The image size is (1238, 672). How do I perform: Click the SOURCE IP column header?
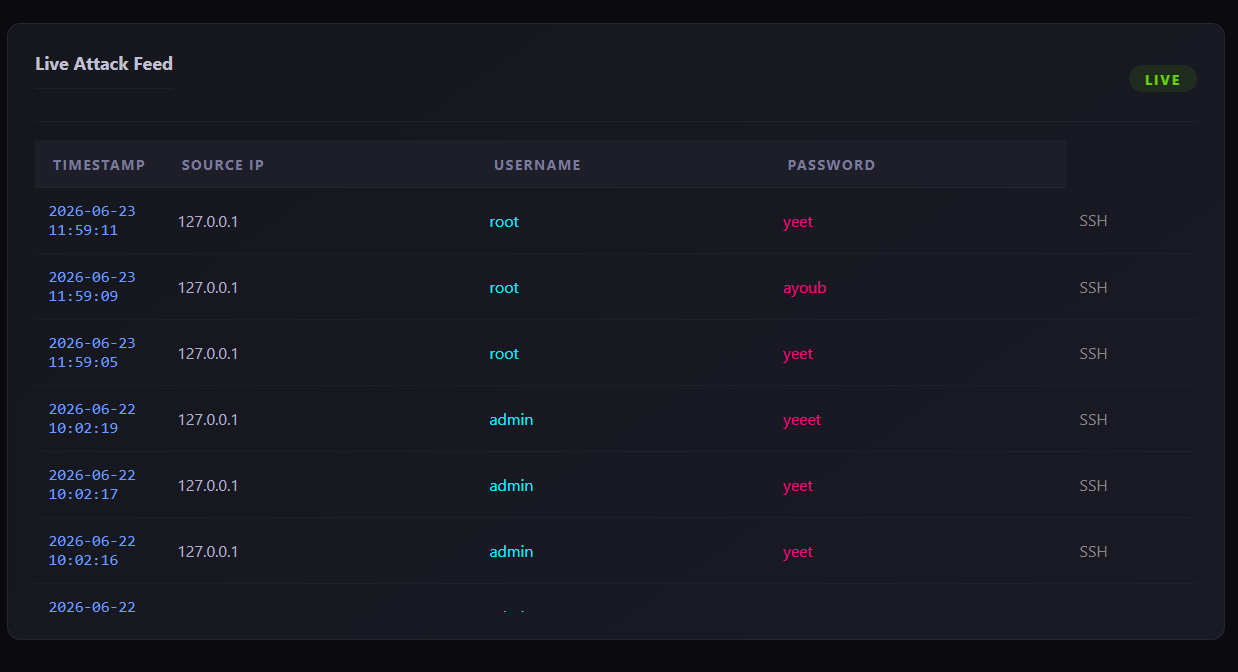pyautogui.click(x=223, y=165)
